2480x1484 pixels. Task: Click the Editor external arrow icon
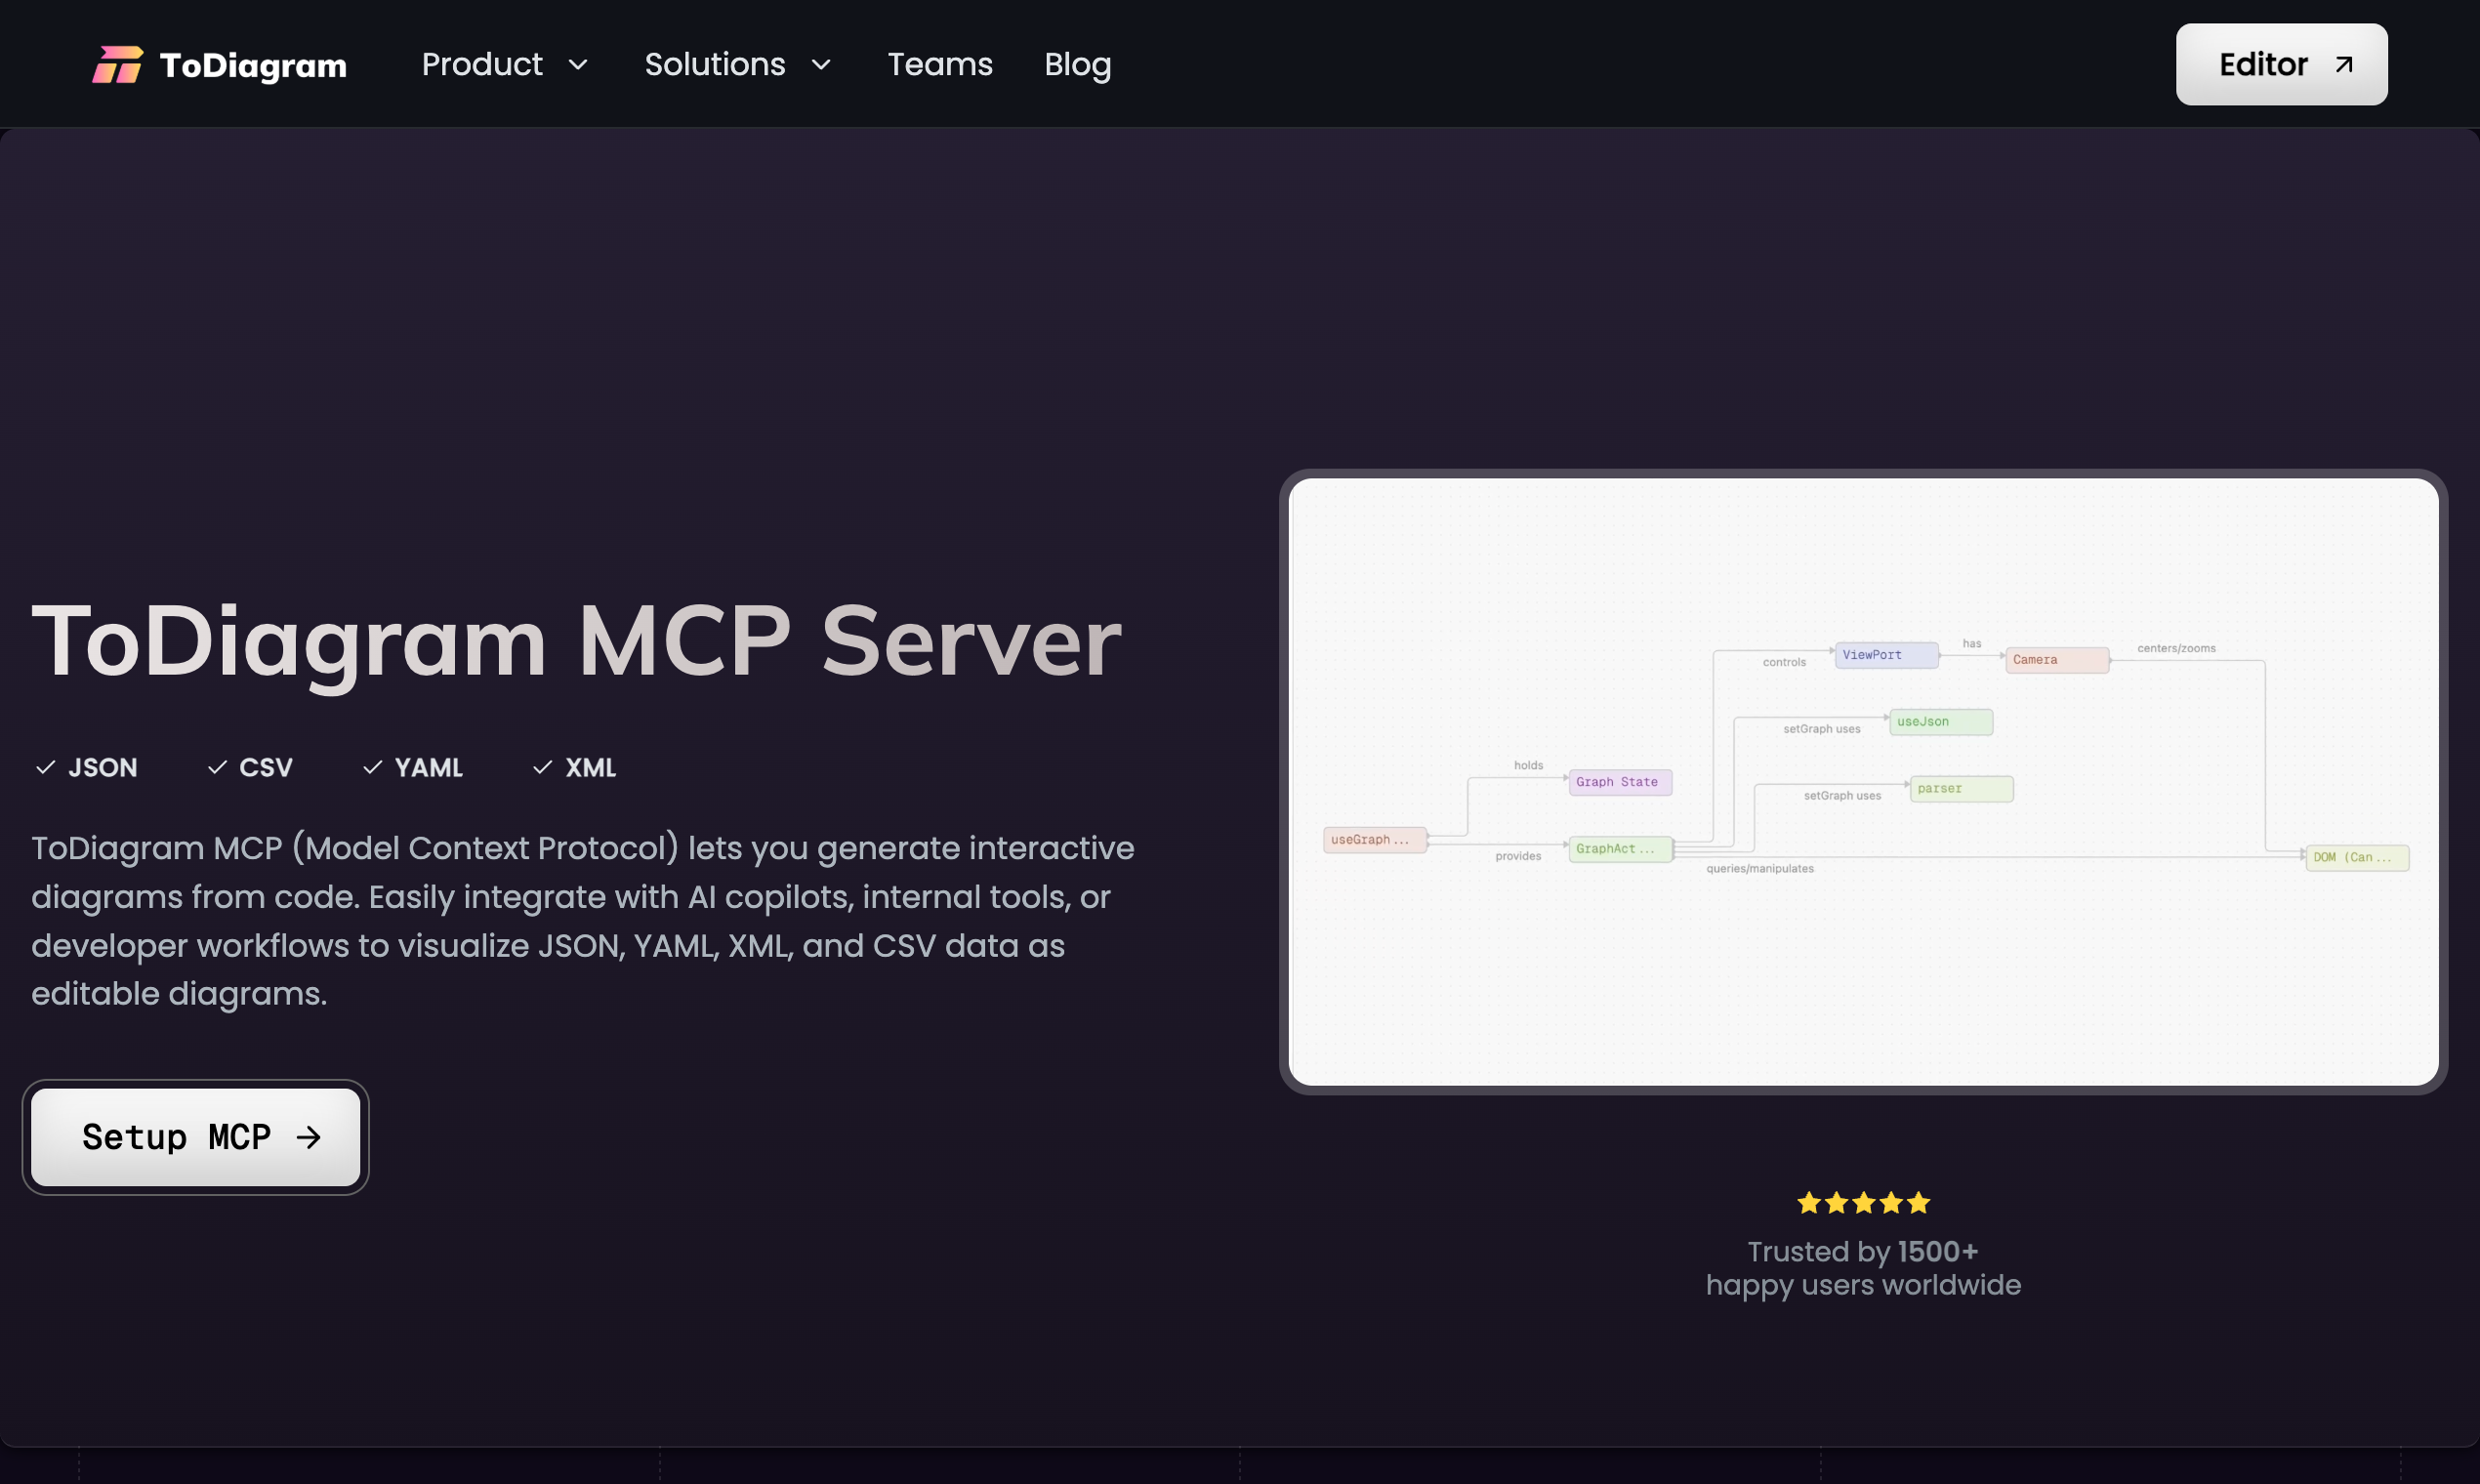(x=2343, y=65)
